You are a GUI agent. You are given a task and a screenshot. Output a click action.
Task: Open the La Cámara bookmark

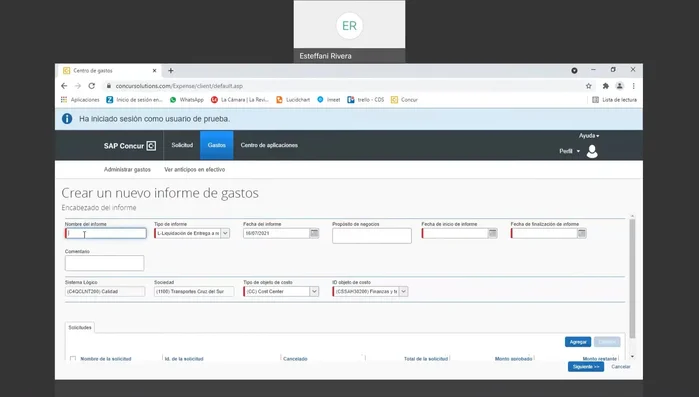point(240,100)
